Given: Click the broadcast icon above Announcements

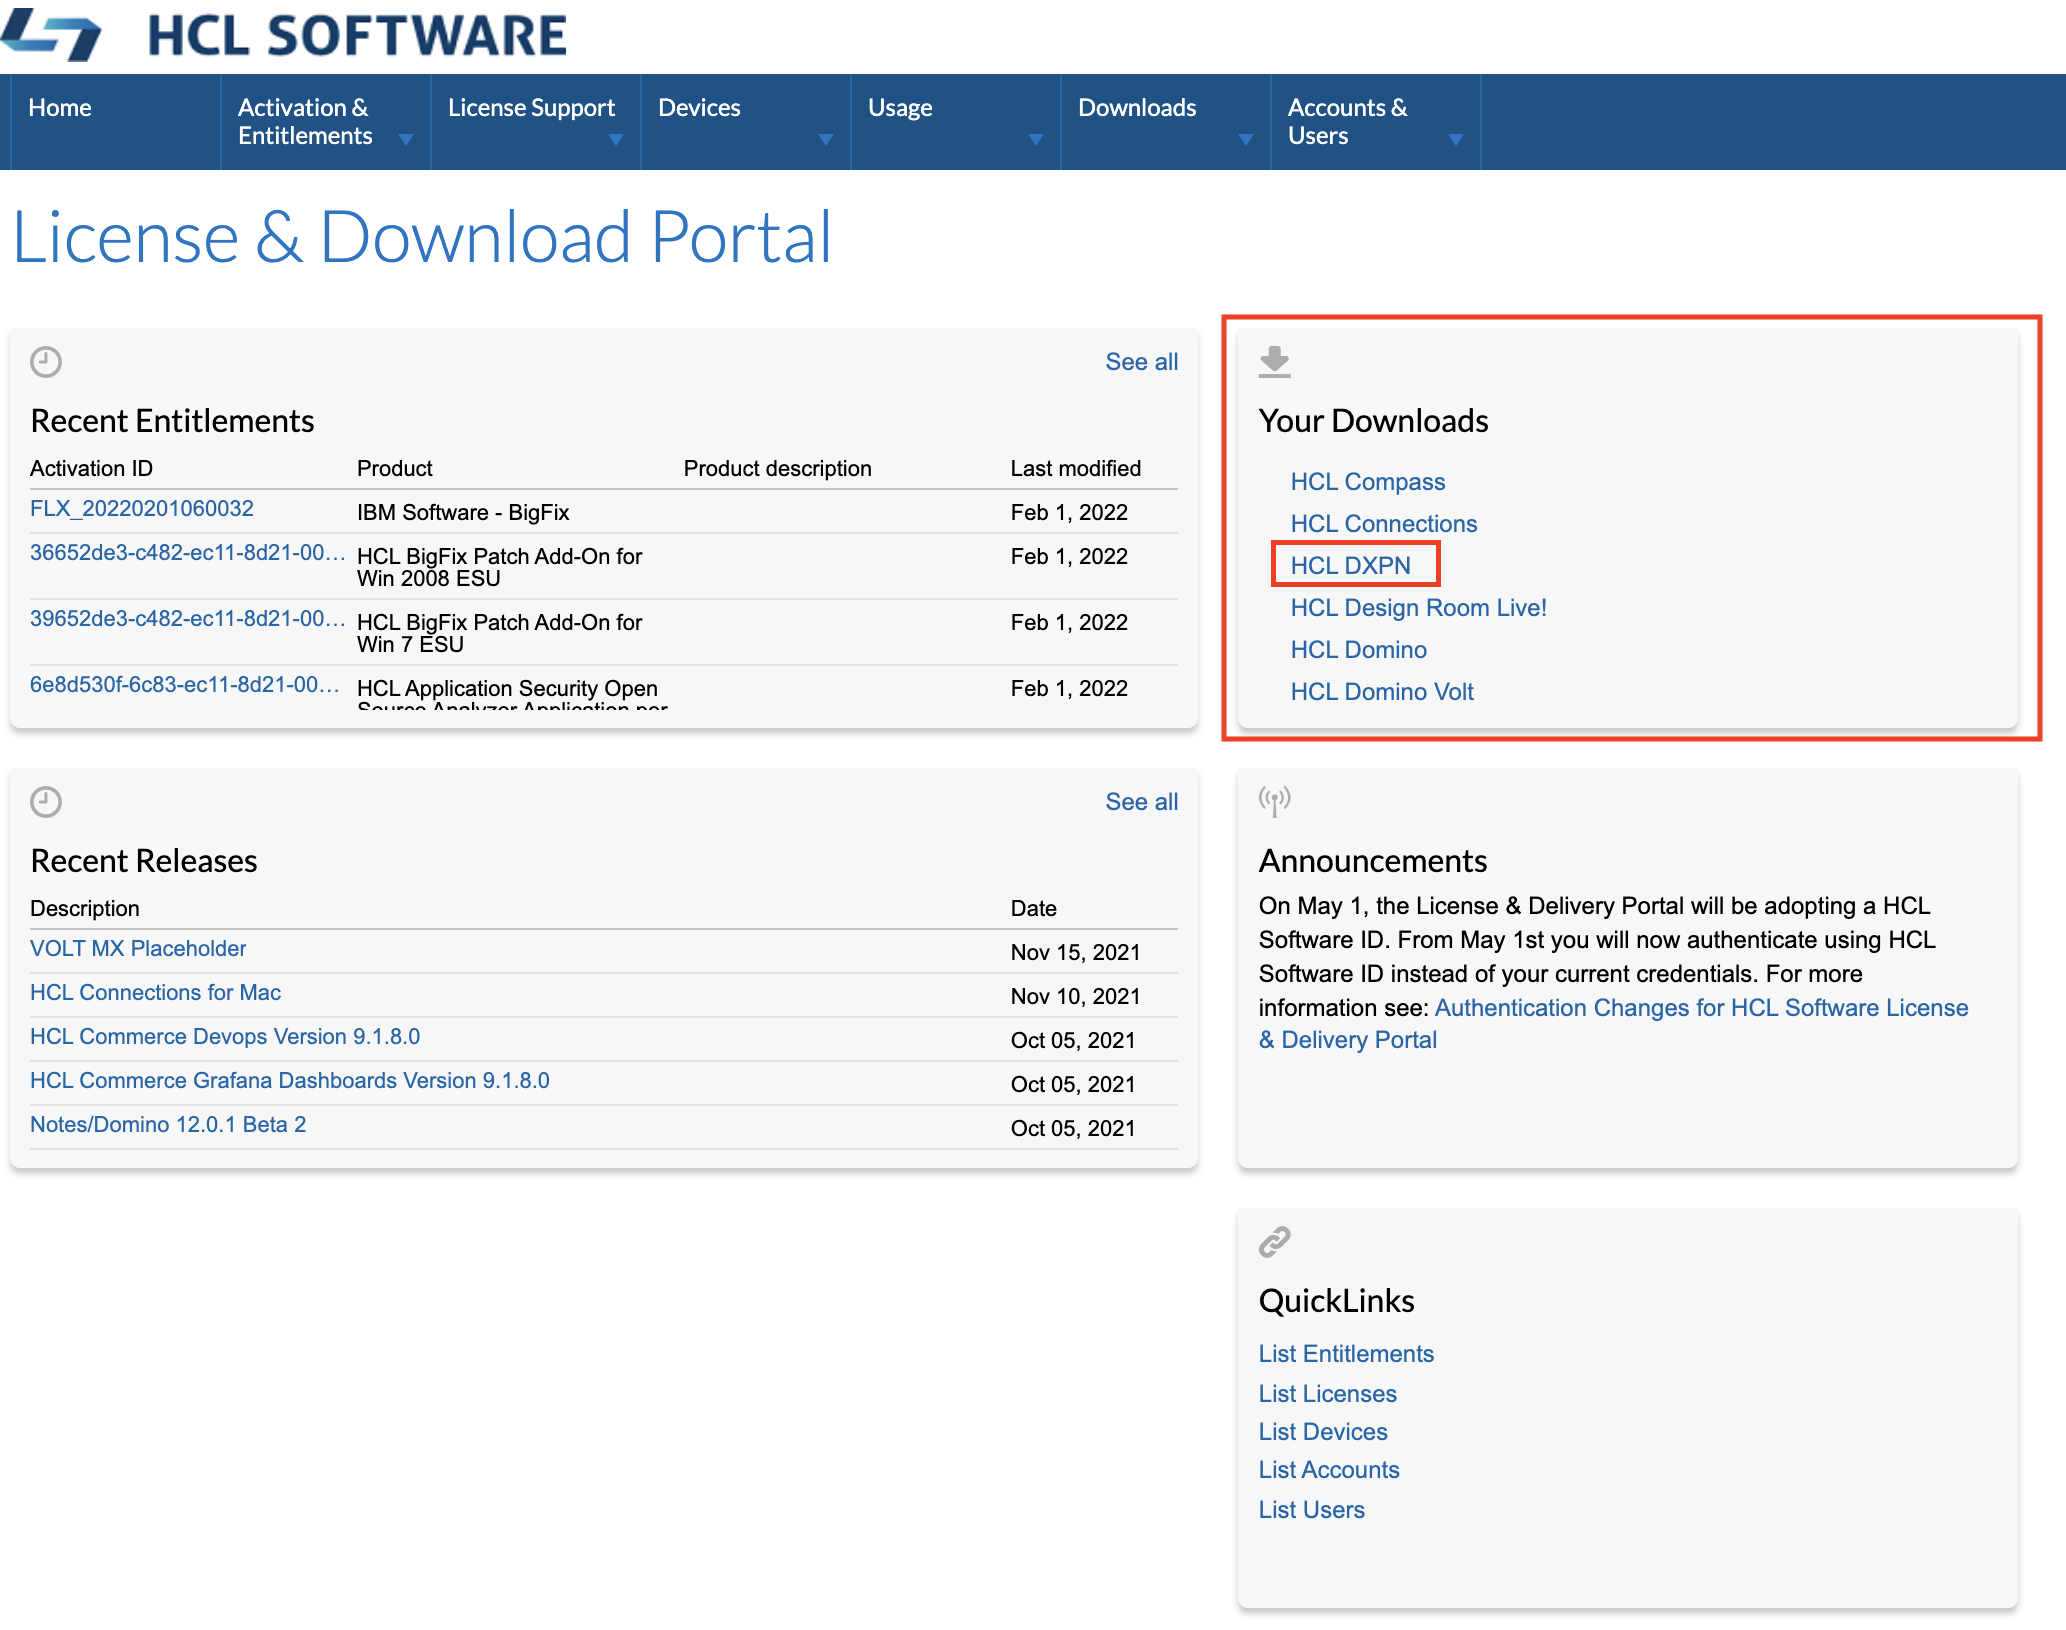Looking at the screenshot, I should [1274, 800].
